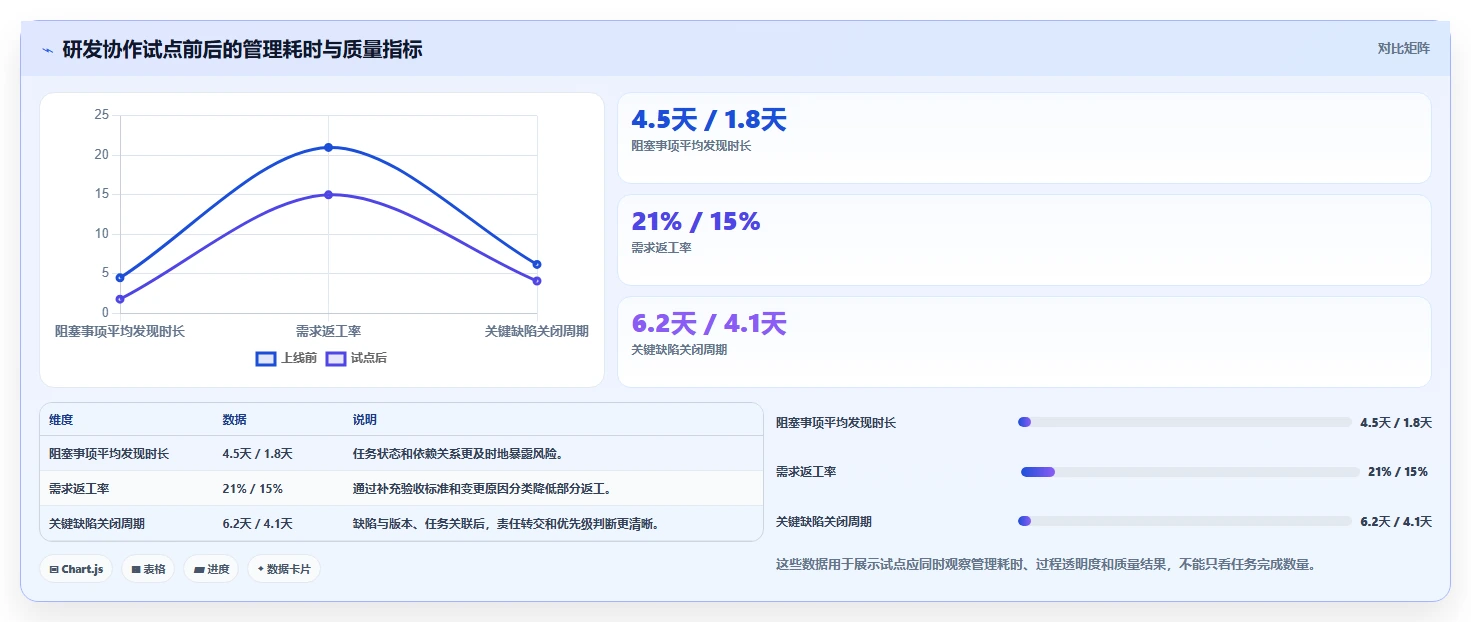
Task: Select the title 研发协作试点前后的管理耗时与质量指标
Action: coord(242,49)
